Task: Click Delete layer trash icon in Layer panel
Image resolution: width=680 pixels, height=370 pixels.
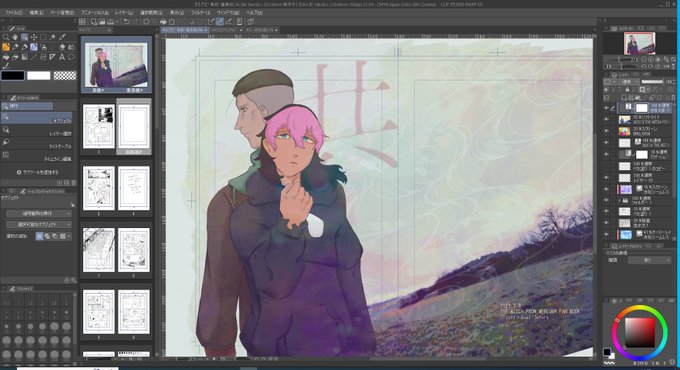Action: pos(673,98)
